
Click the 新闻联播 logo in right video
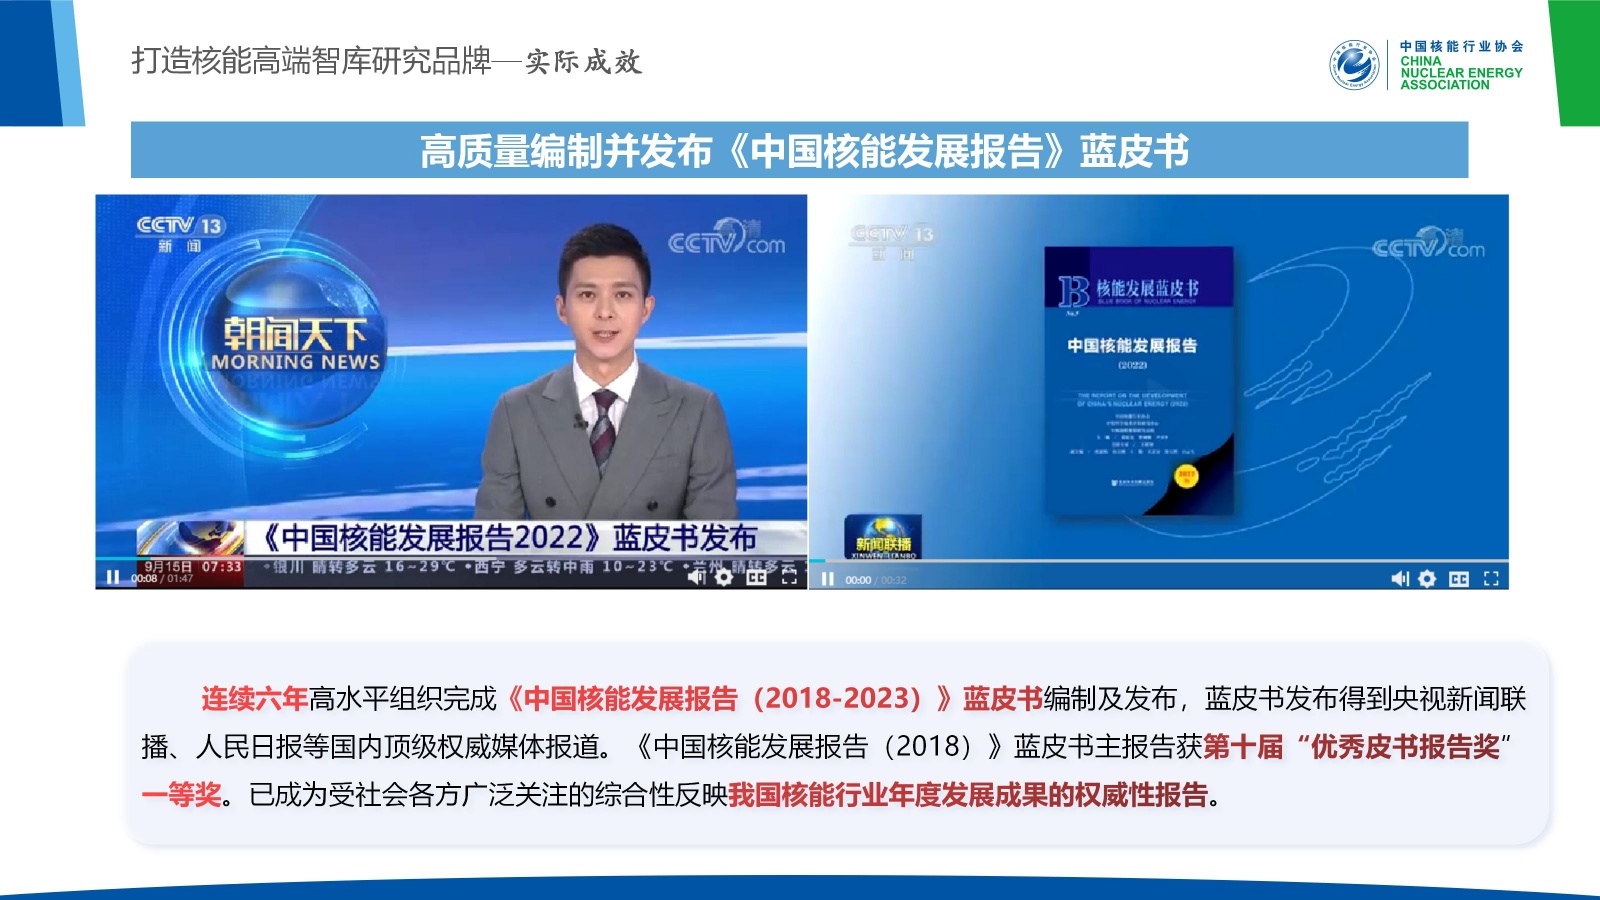882,538
